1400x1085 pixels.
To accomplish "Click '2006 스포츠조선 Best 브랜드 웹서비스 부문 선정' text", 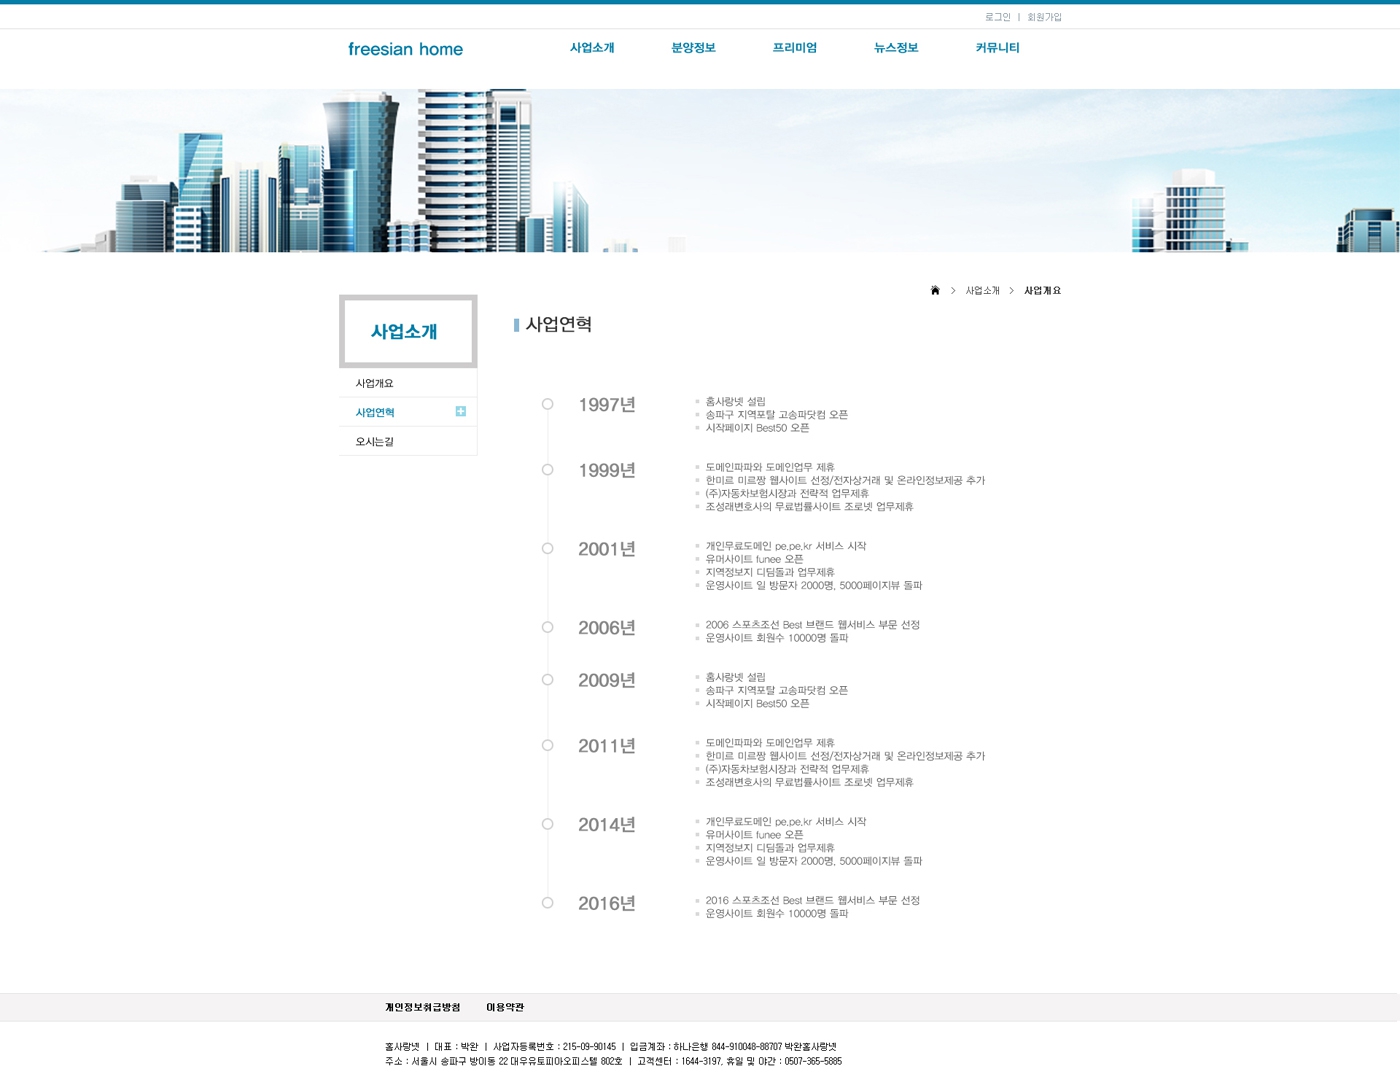I will (x=812, y=625).
